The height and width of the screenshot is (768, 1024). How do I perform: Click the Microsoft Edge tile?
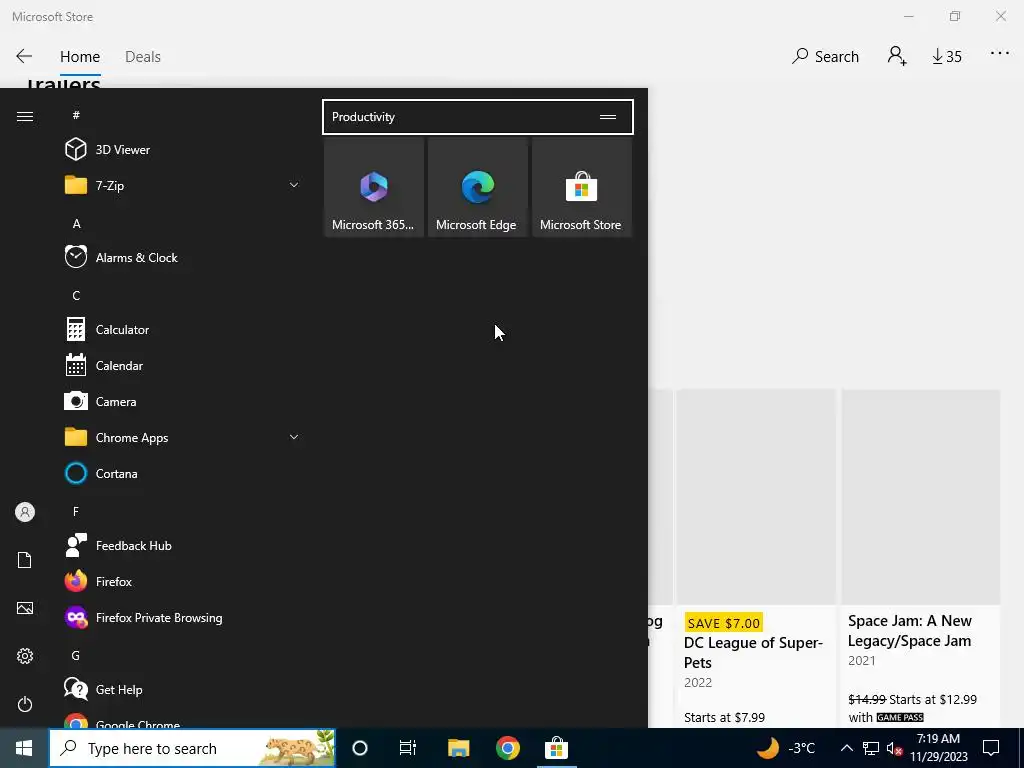[x=477, y=187]
